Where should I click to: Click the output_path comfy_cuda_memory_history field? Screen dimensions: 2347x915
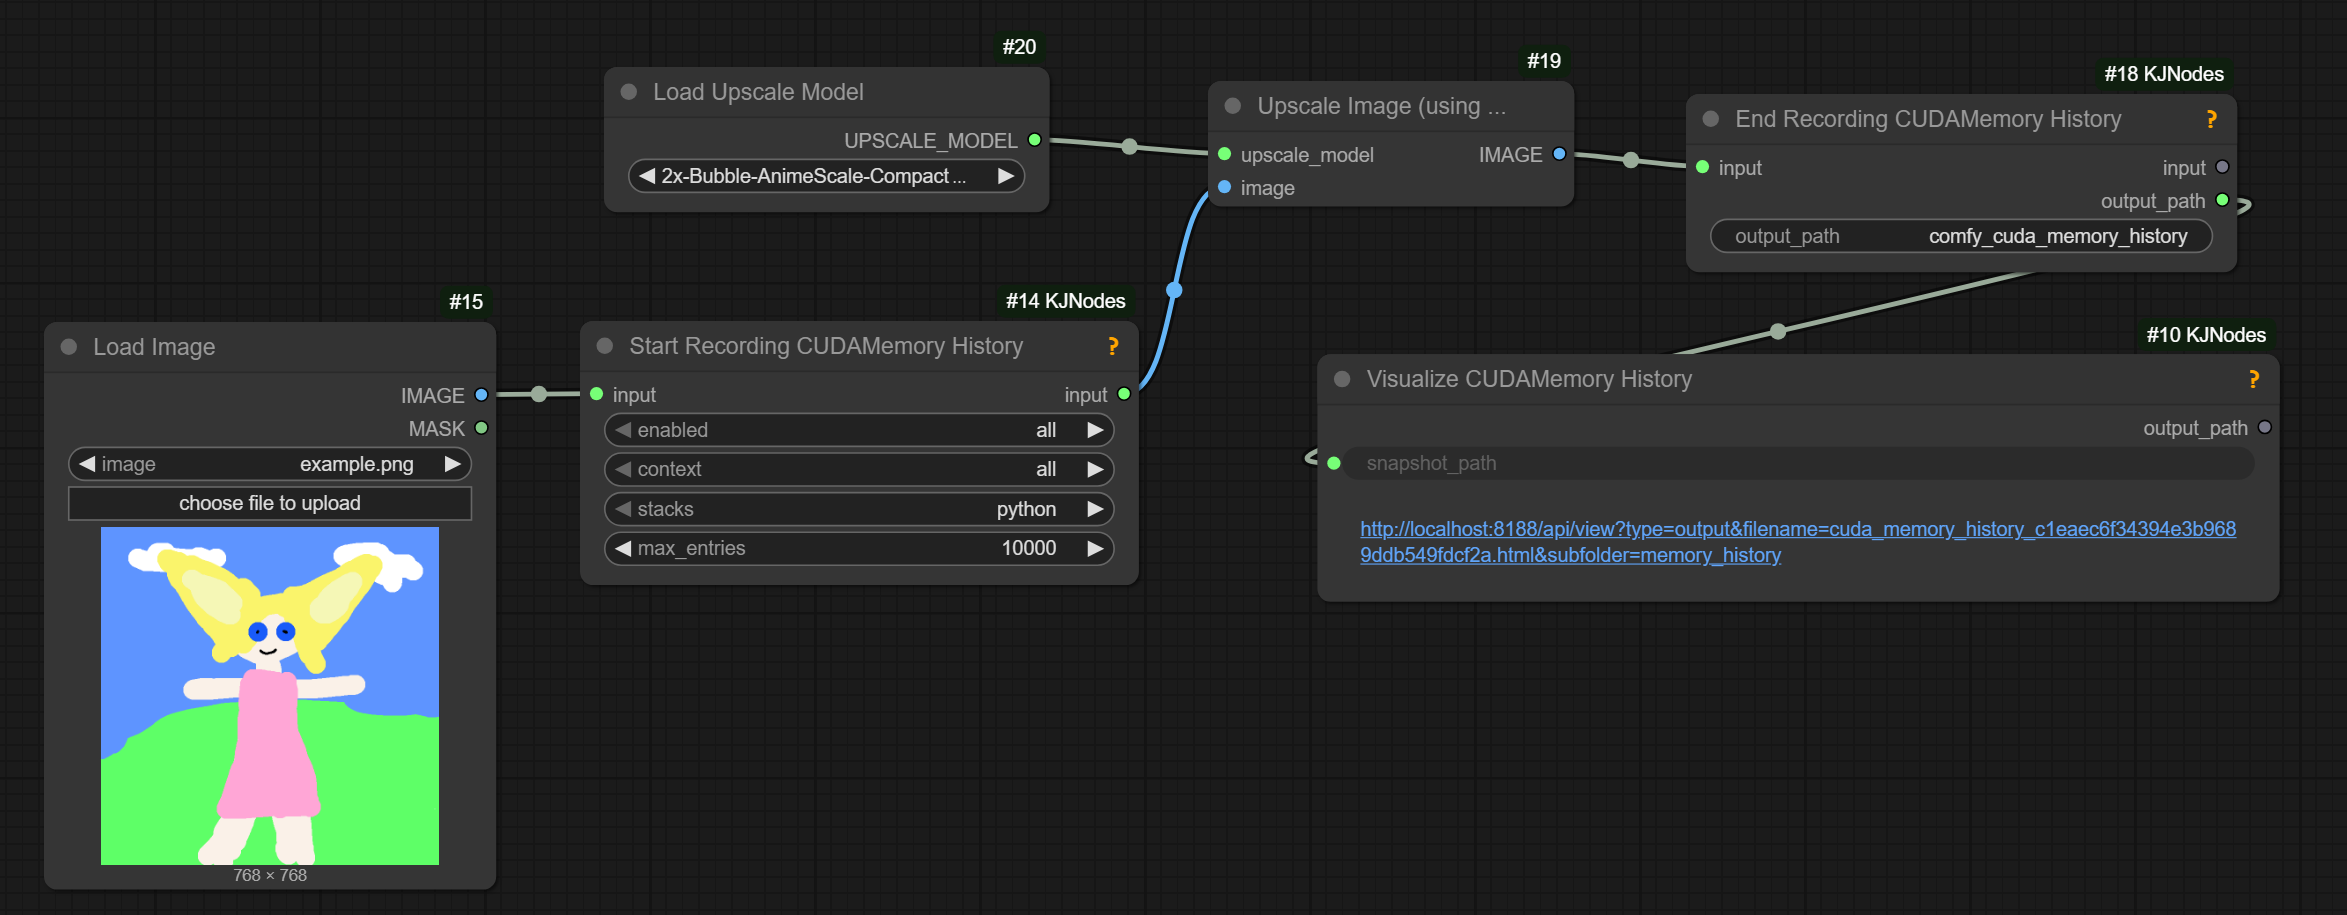(x=1960, y=236)
